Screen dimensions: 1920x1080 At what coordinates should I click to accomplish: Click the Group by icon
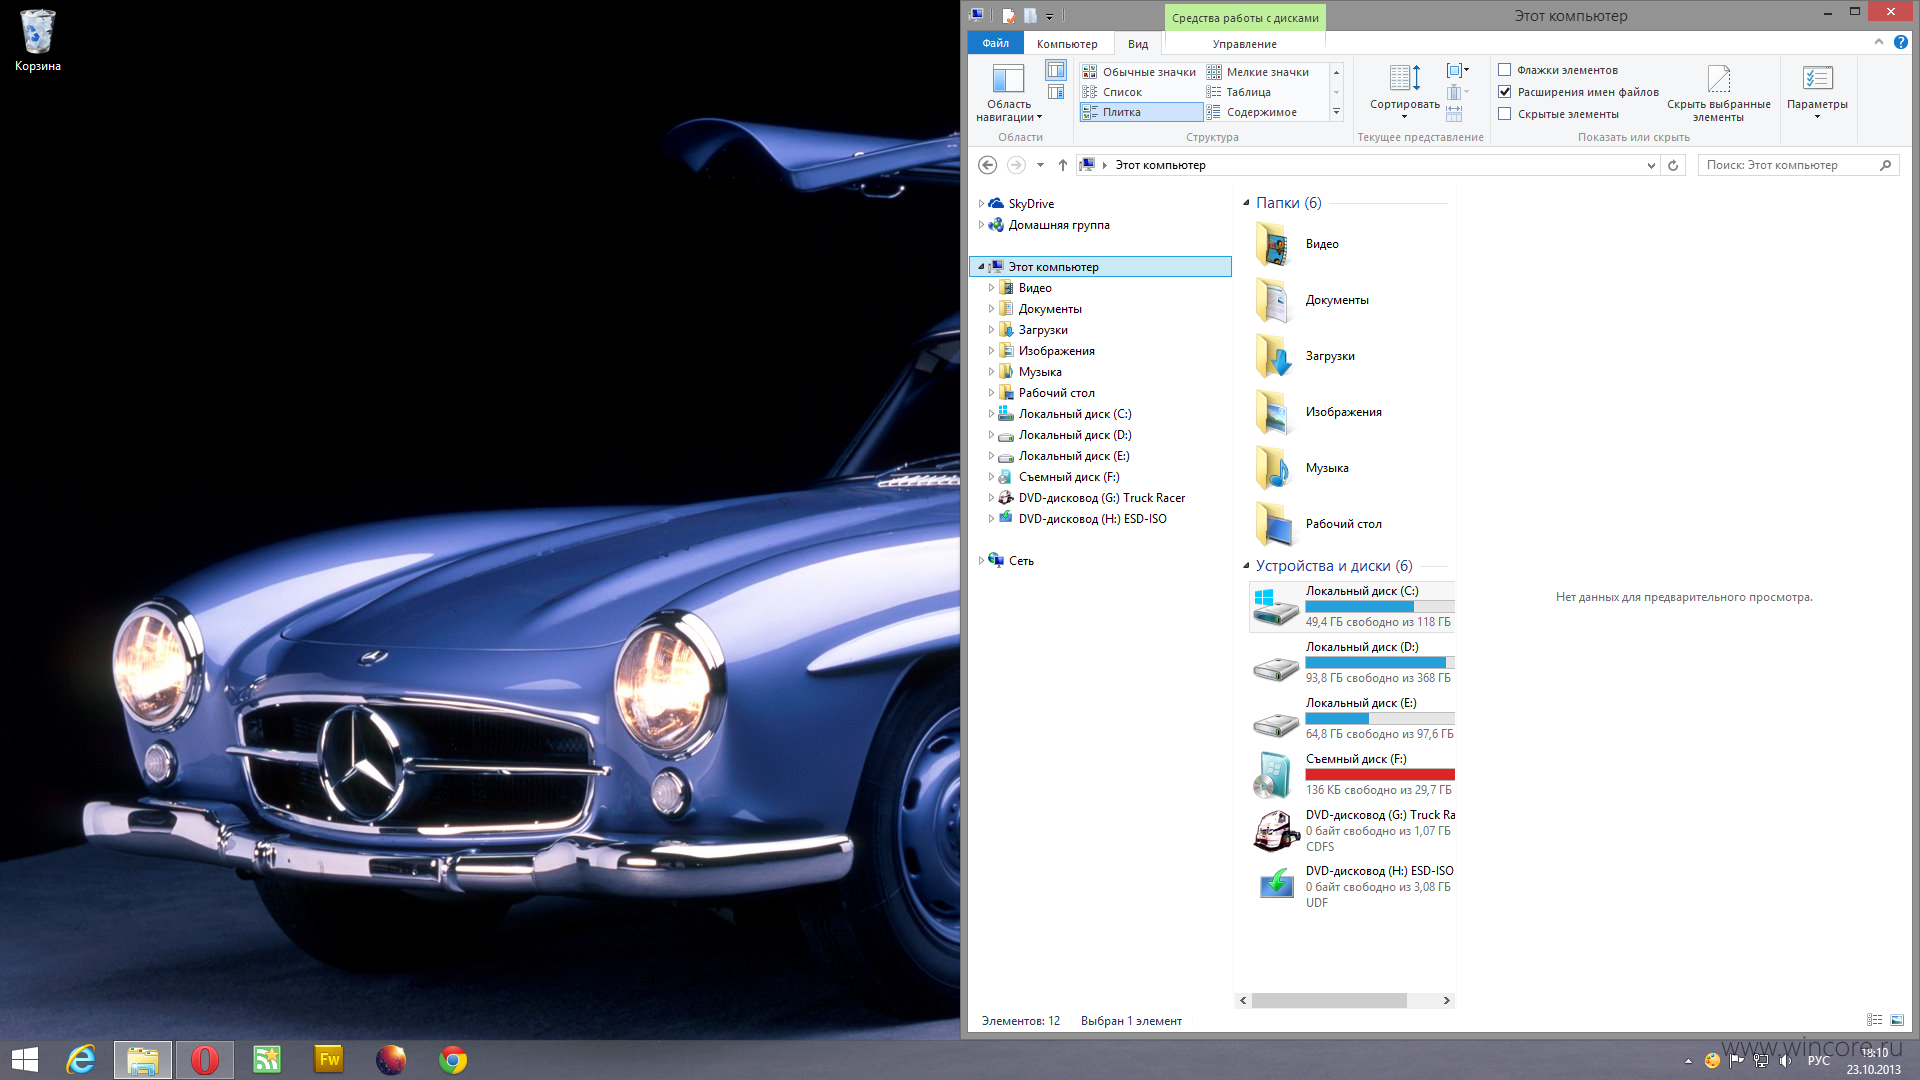pyautogui.click(x=1458, y=70)
